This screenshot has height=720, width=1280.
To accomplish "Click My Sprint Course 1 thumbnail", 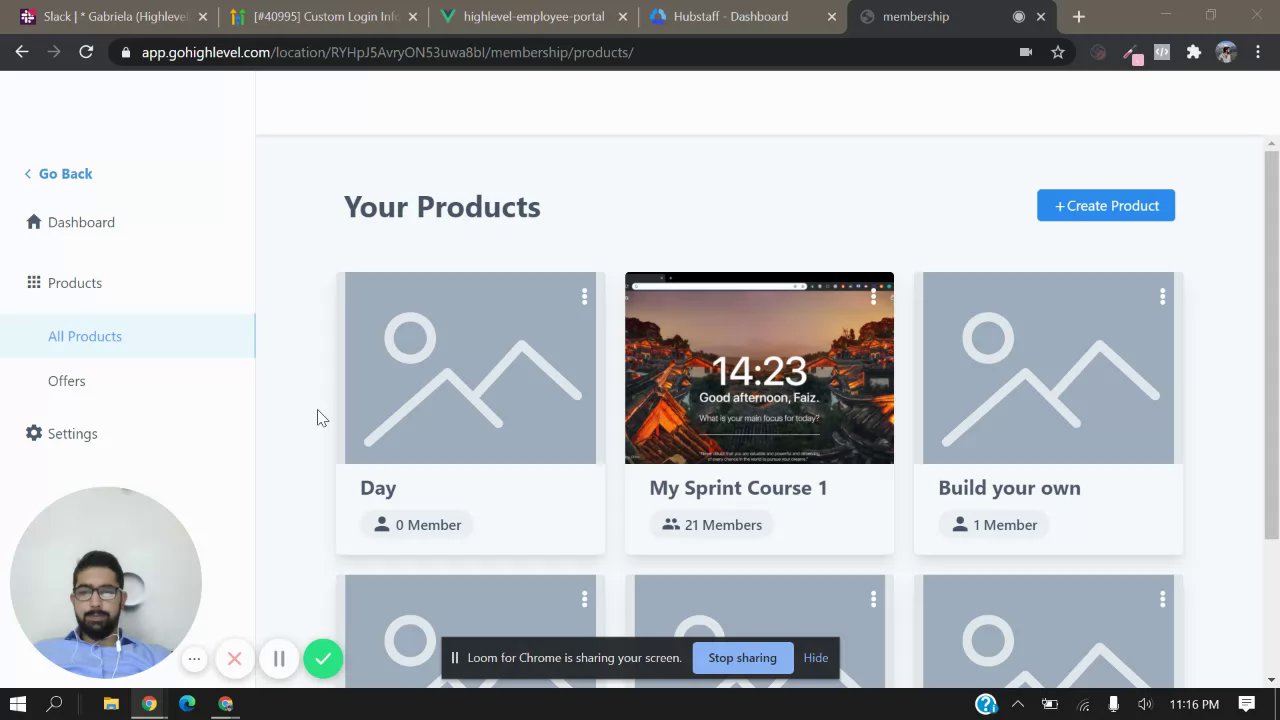I will (759, 368).
